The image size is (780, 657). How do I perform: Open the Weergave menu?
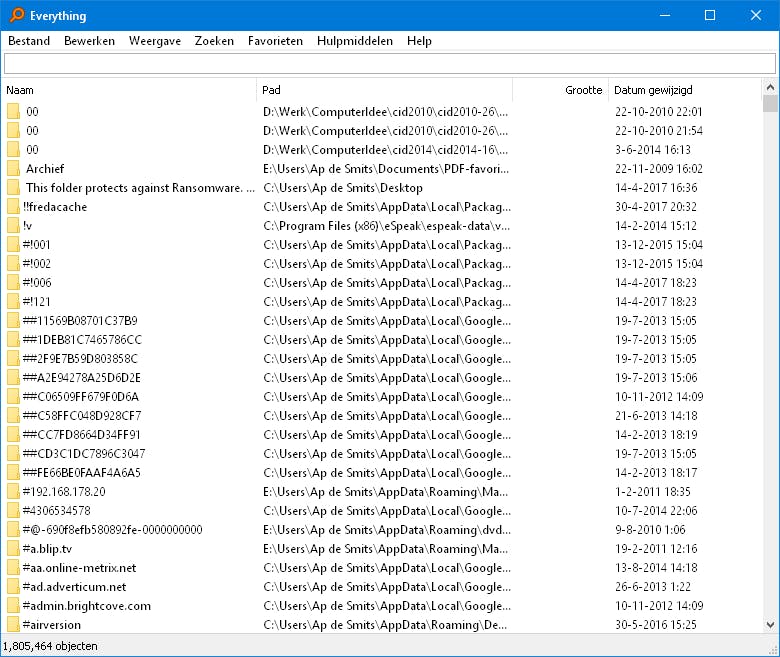[155, 41]
